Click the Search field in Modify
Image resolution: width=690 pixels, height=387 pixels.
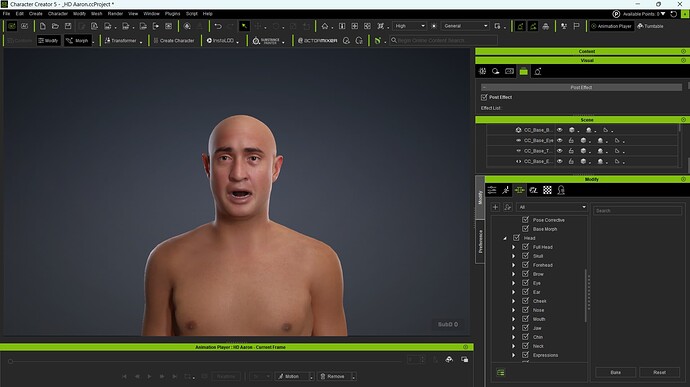[637, 210]
